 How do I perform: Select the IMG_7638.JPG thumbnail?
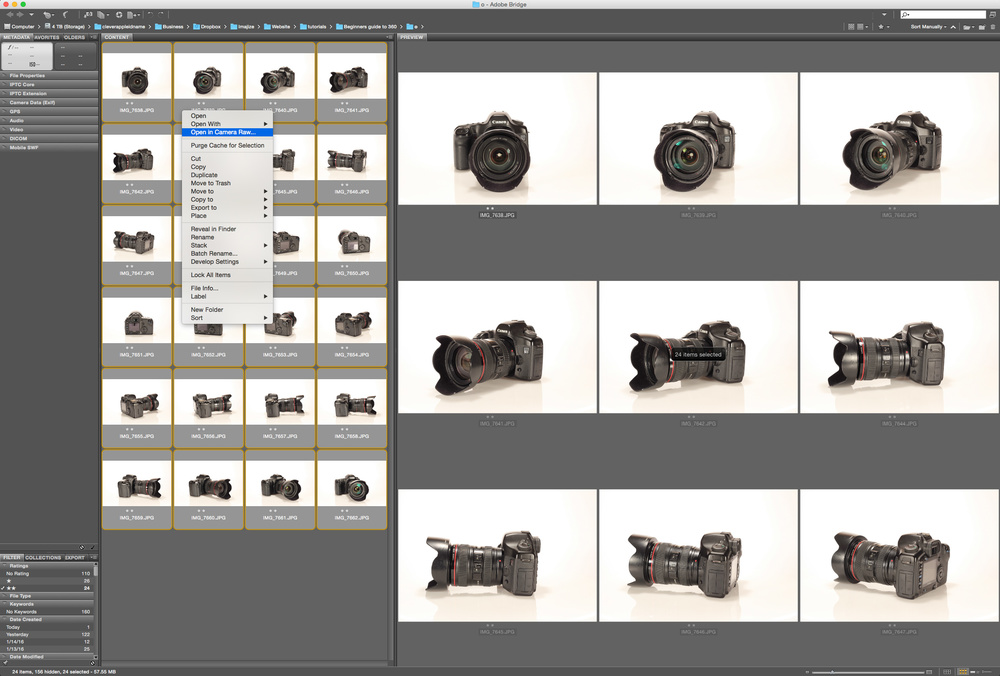click(137, 80)
